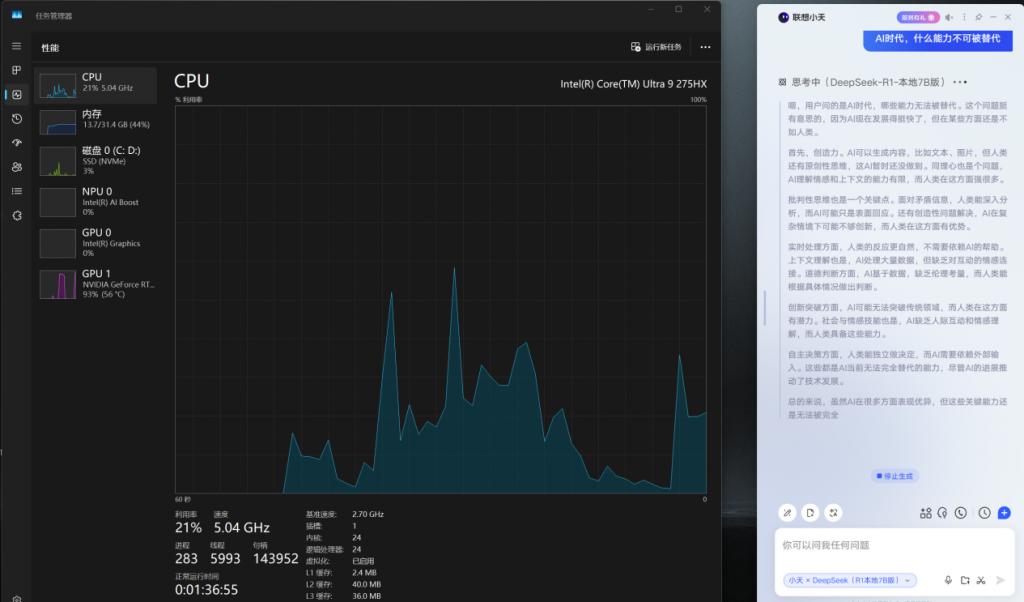Click the 5.04 GHz speed value
This screenshot has height=602, width=1024.
242,528
